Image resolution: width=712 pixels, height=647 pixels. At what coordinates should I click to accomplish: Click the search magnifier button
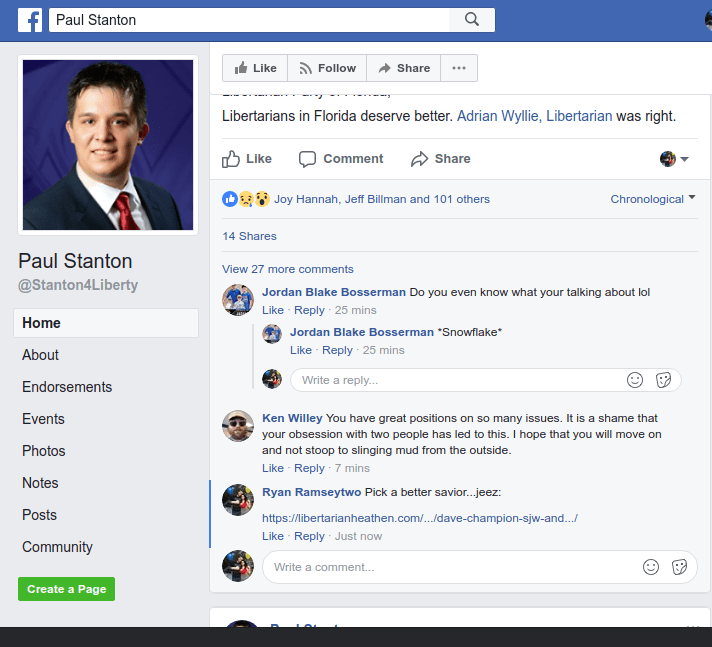472,20
